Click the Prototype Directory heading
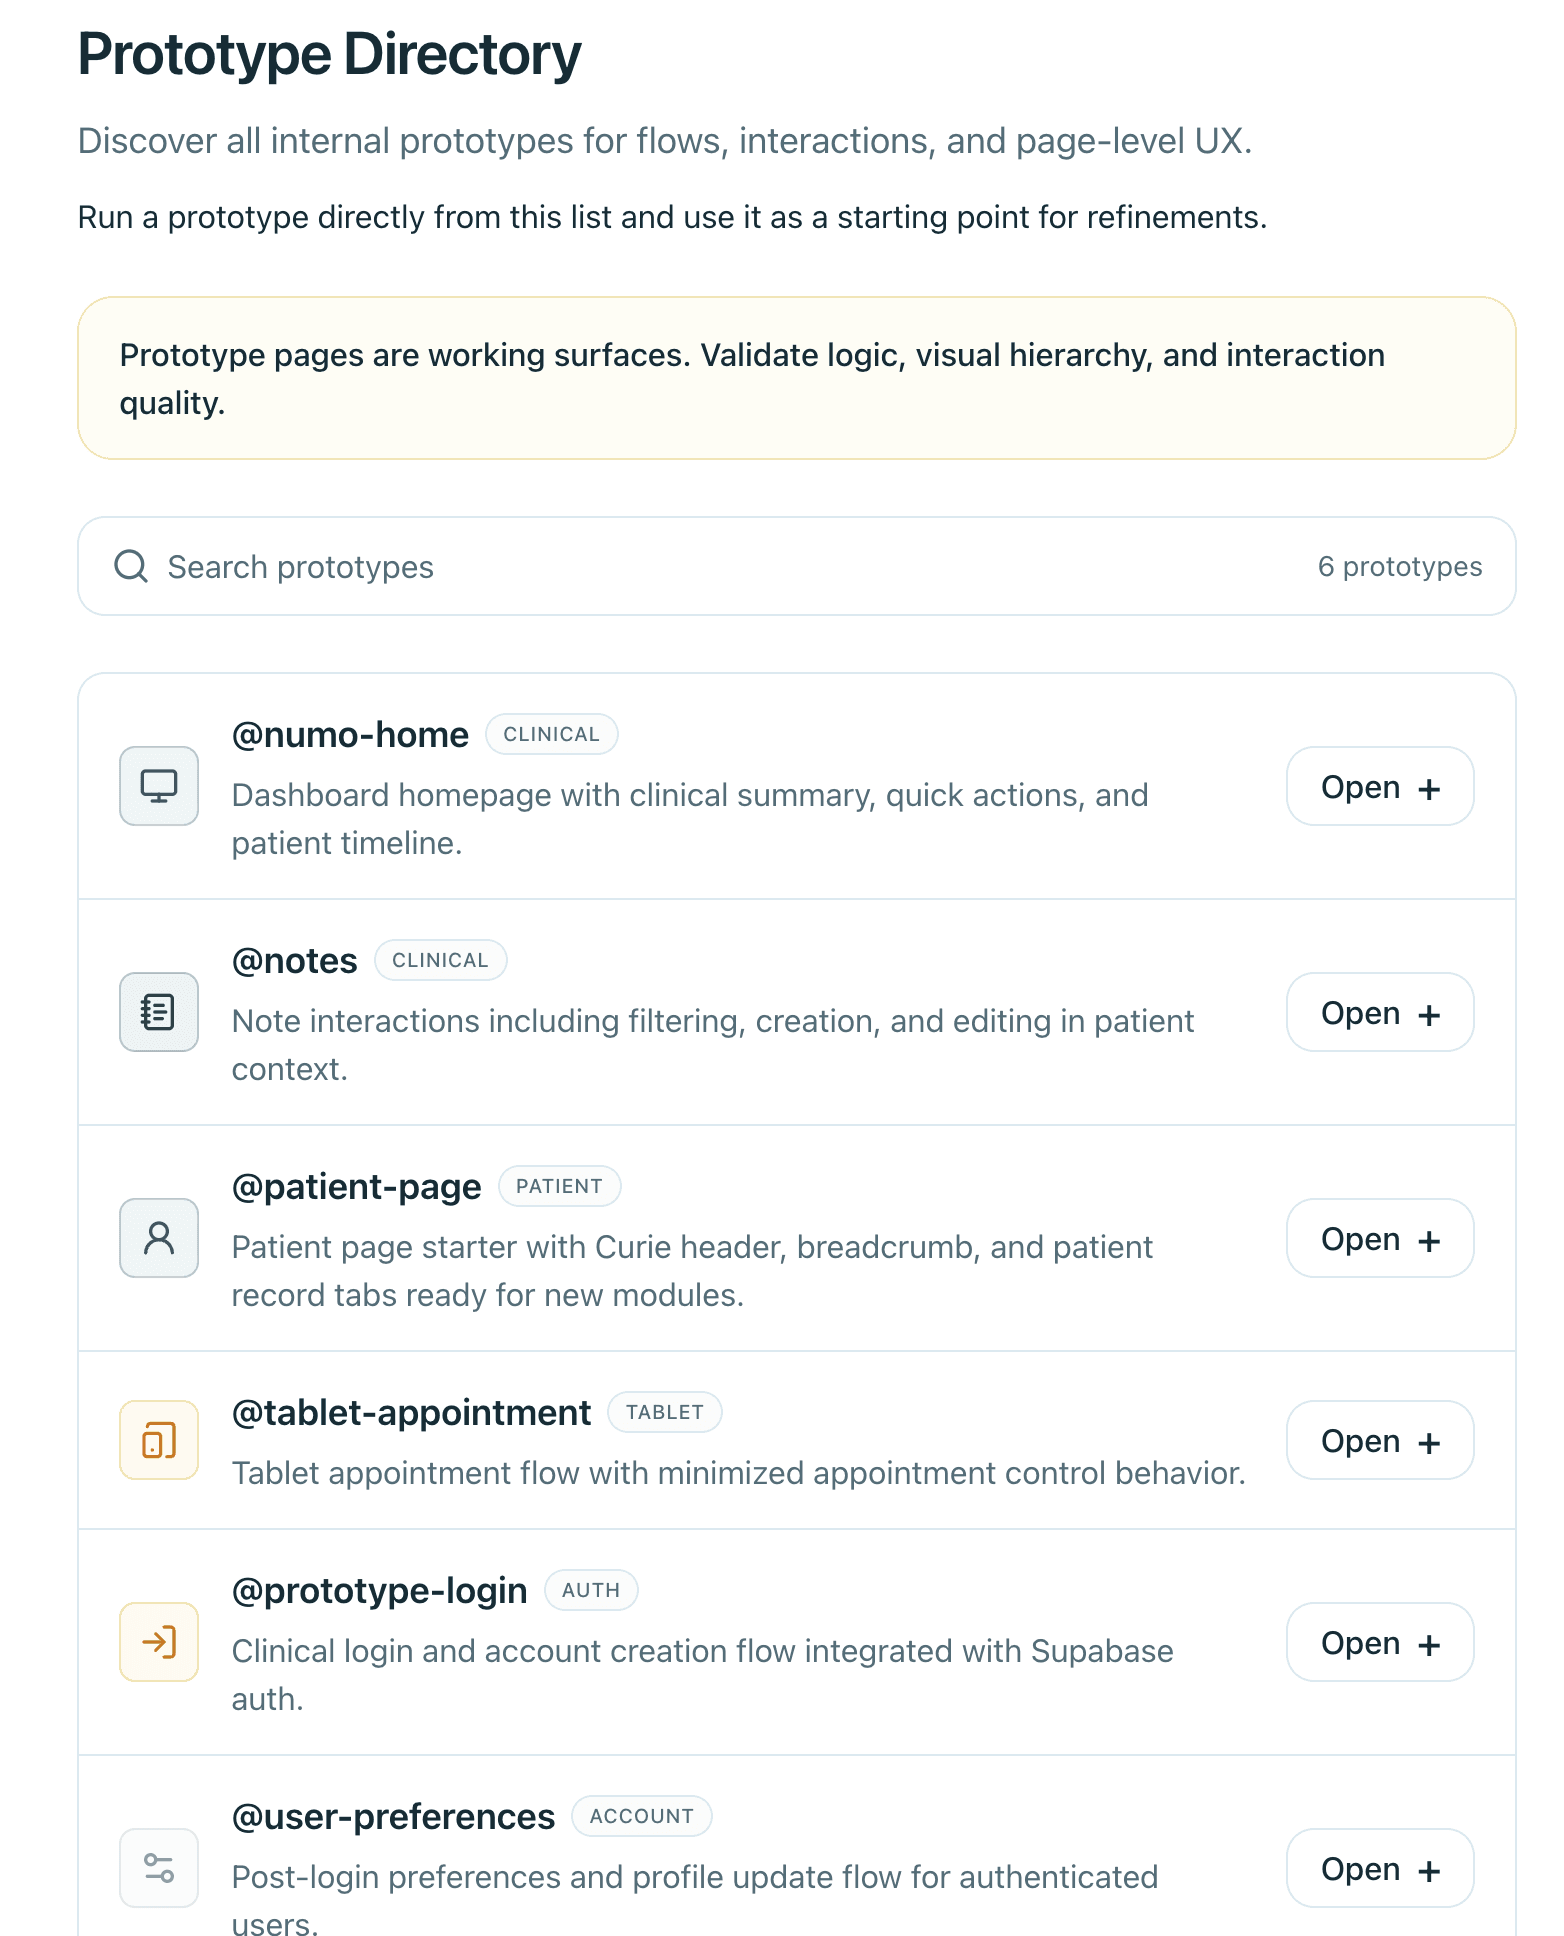Screen dimensions: 1564x1936 (329, 55)
